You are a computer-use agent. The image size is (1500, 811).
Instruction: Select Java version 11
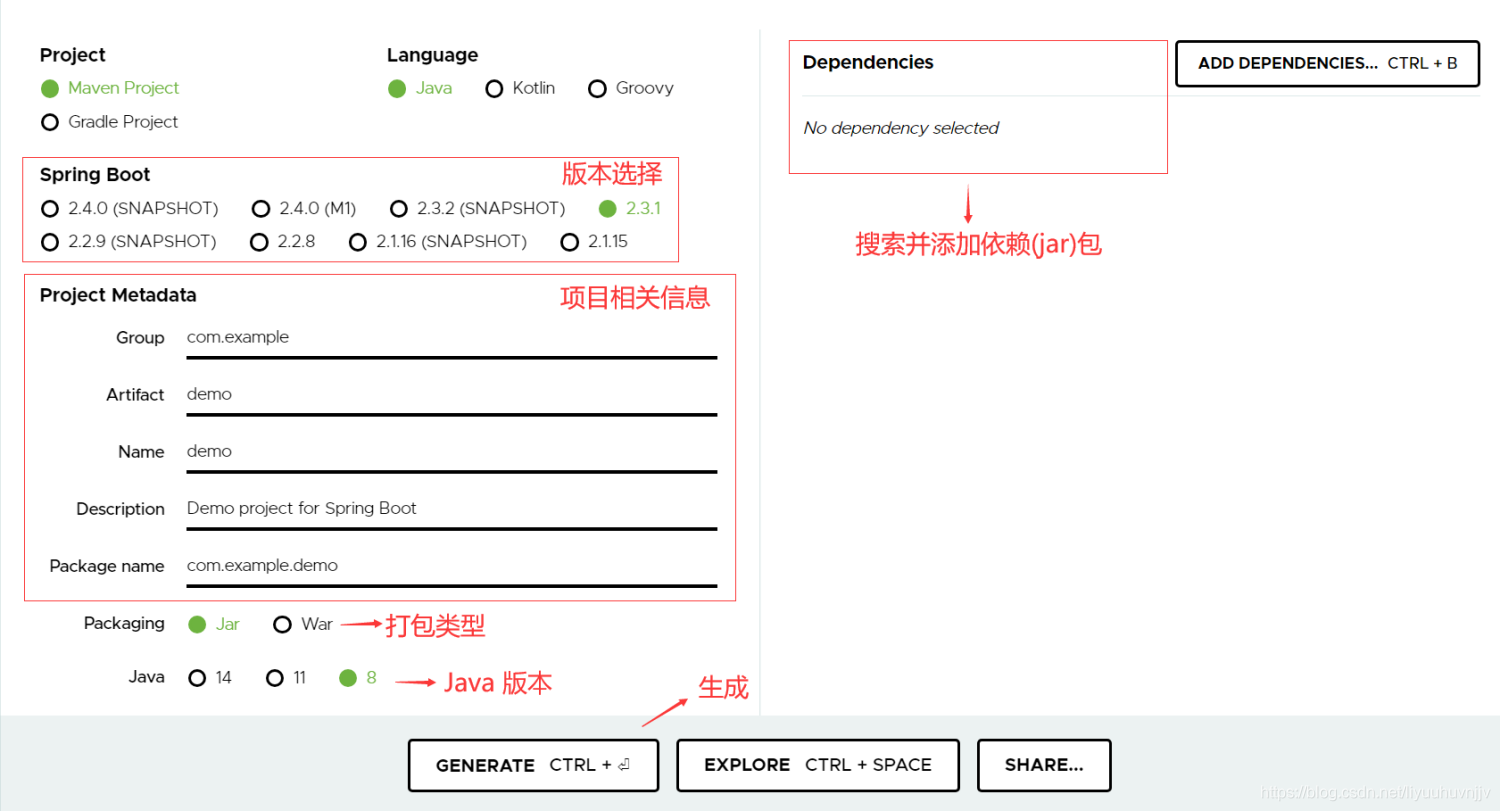[287, 678]
